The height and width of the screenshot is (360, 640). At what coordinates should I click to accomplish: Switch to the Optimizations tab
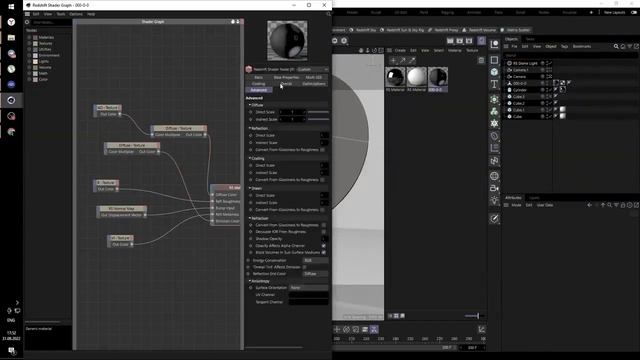(314, 84)
